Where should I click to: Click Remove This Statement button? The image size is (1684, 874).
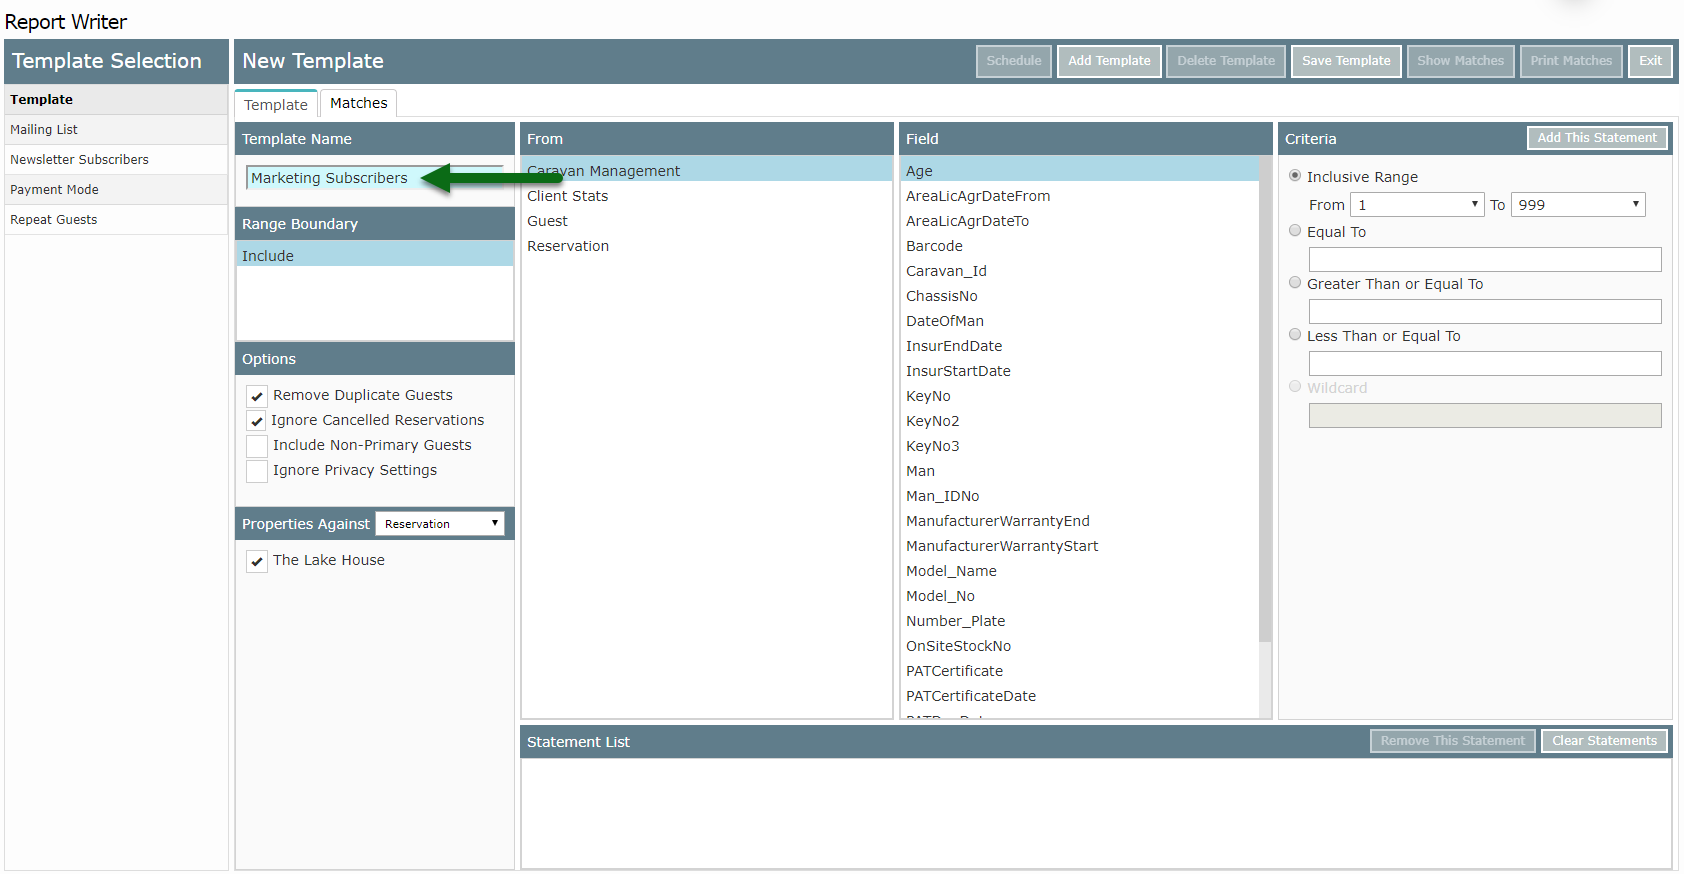pyautogui.click(x=1452, y=741)
